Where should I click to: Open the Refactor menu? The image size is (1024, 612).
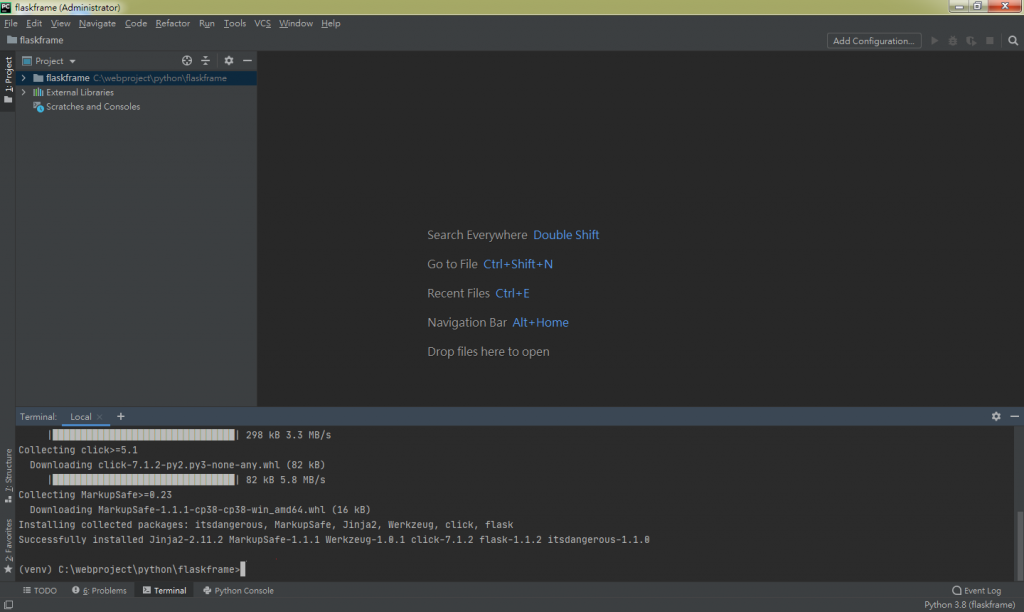click(x=172, y=24)
